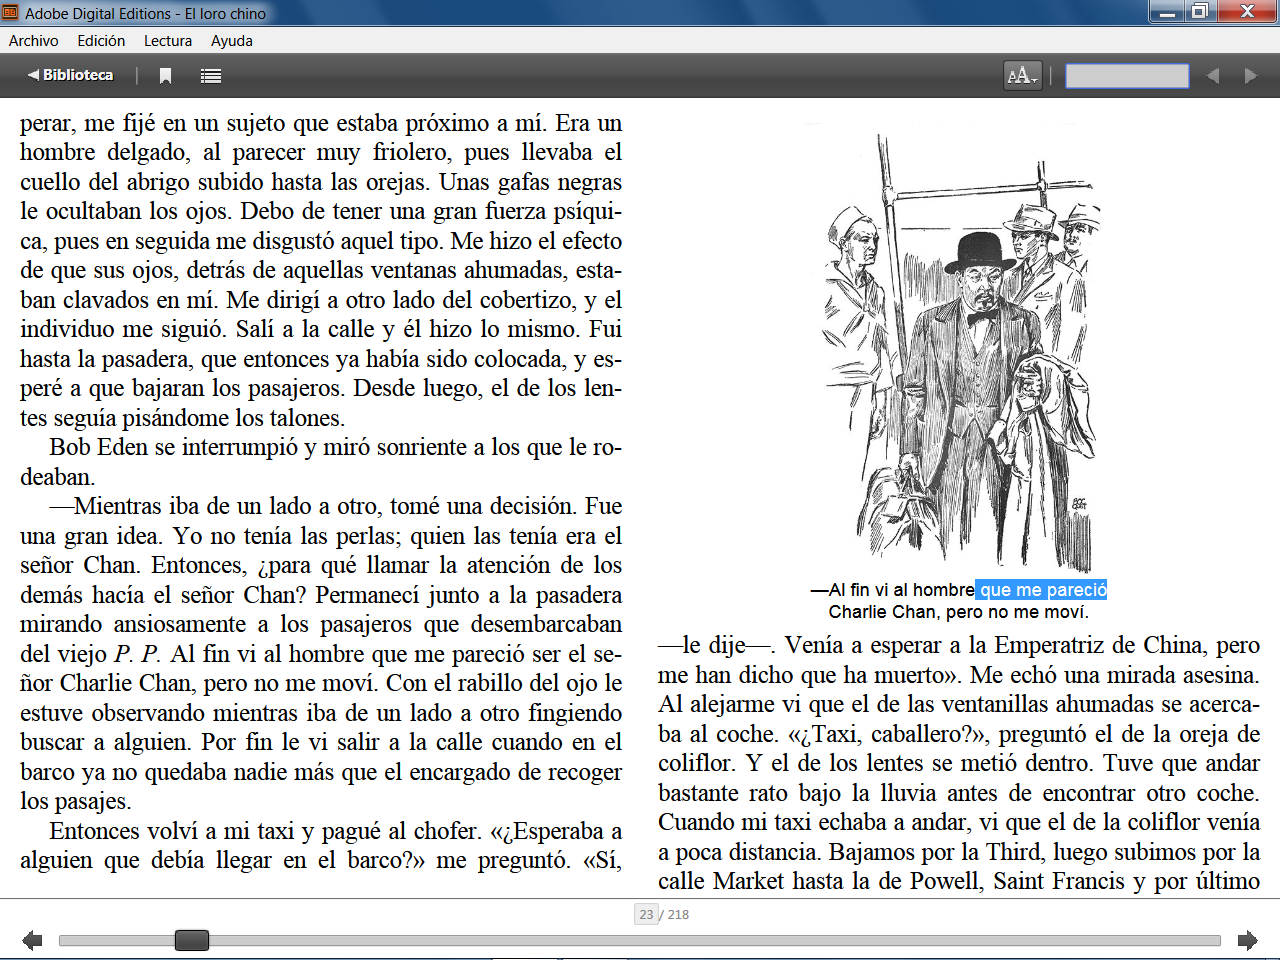This screenshot has width=1280, height=960.
Task: Click the Adobe Digital Editions title bar icon
Action: 11,13
